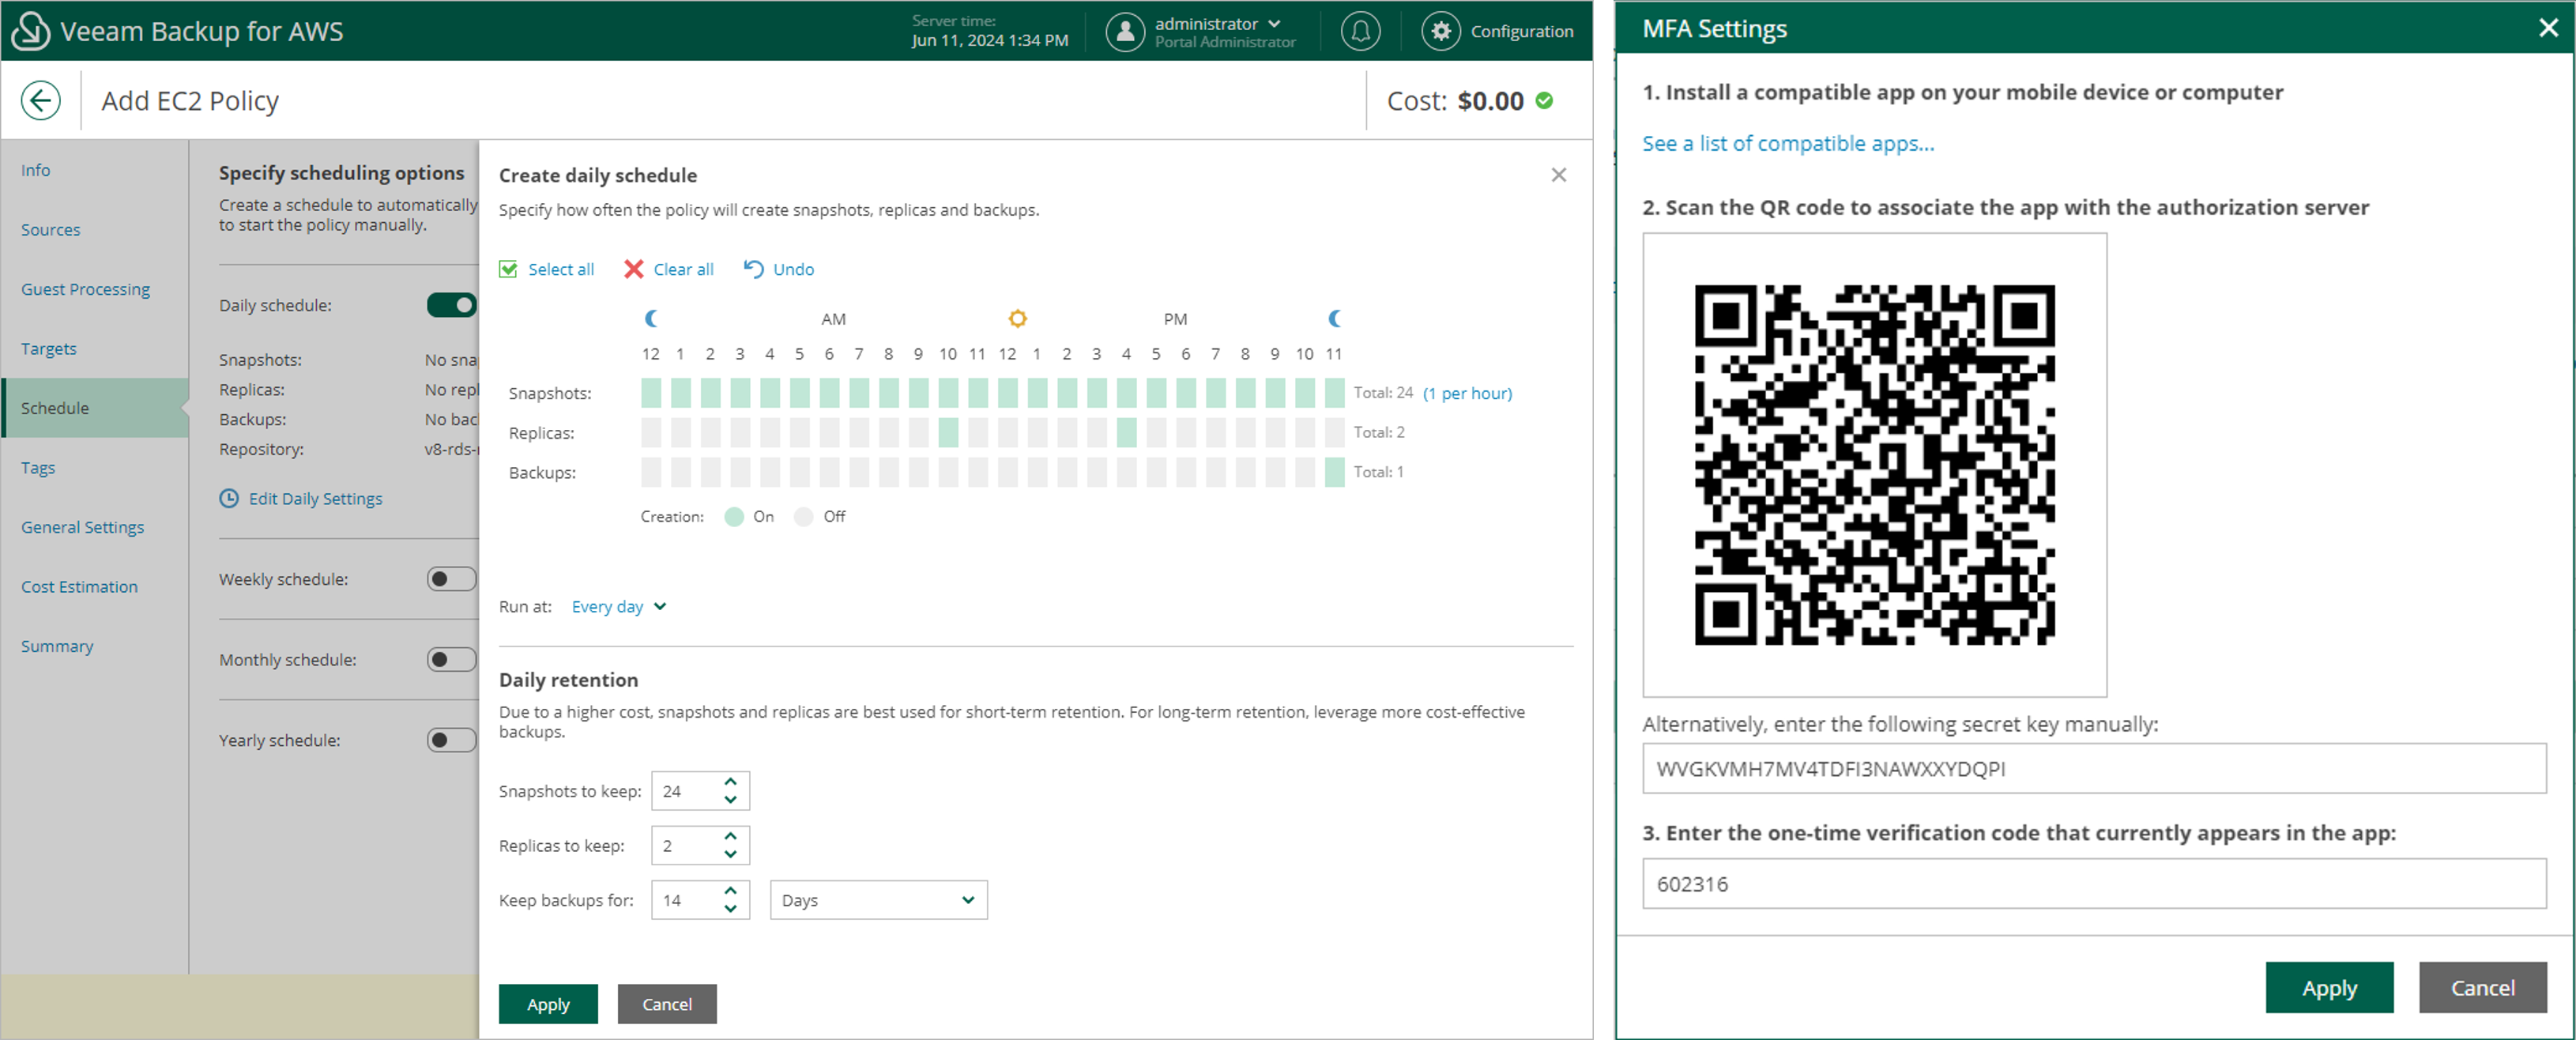Click the verification code input field
Screen dimensions: 2576x1040
point(2094,884)
